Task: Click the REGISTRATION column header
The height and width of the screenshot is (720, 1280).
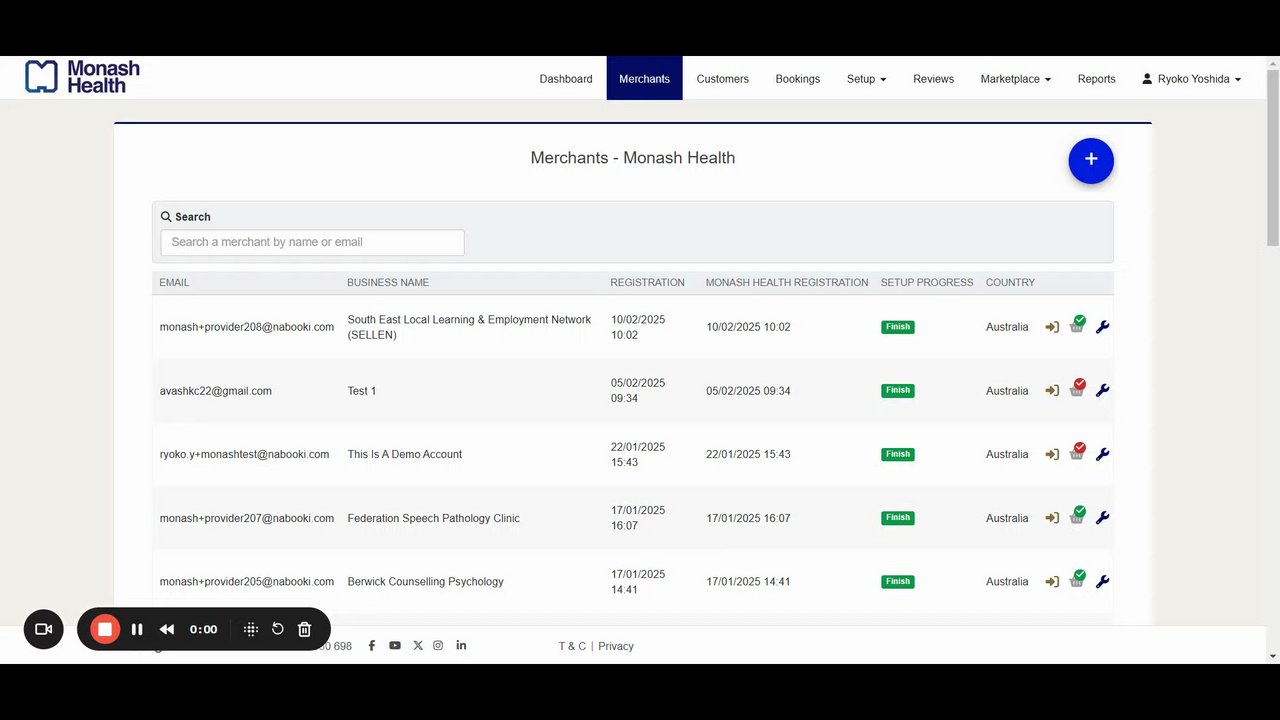Action: (648, 283)
